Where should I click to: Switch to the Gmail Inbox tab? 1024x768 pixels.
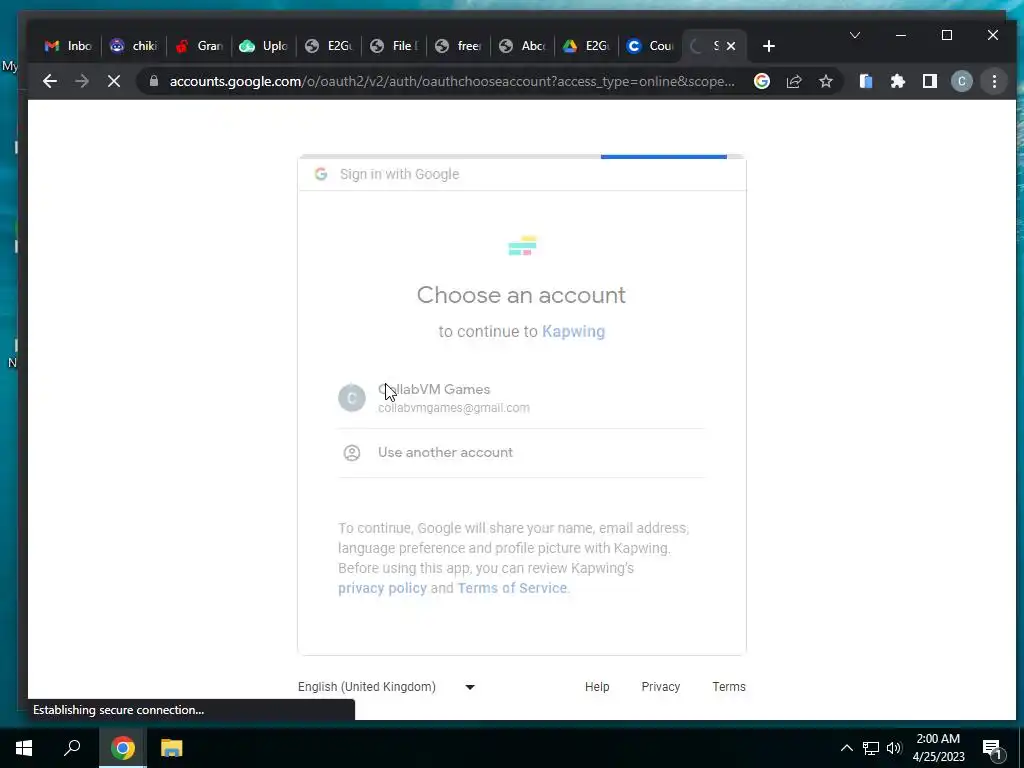click(68, 46)
